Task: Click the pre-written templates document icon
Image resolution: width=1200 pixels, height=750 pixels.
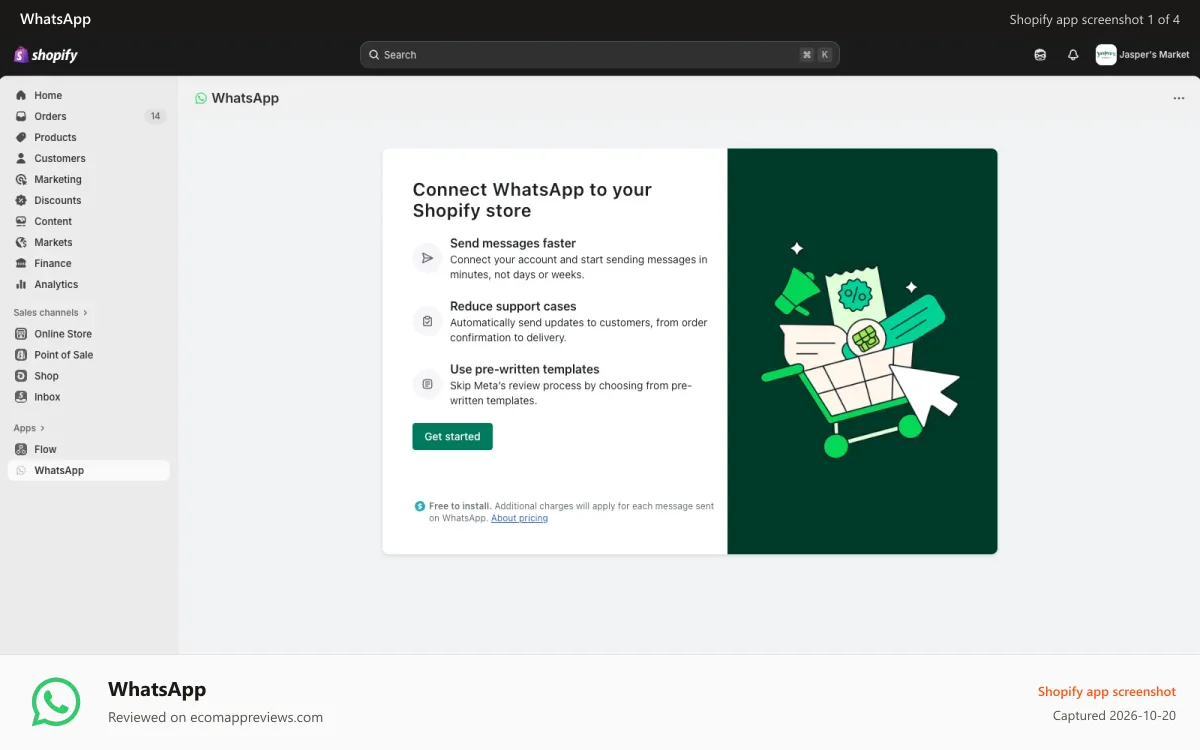Action: (427, 384)
